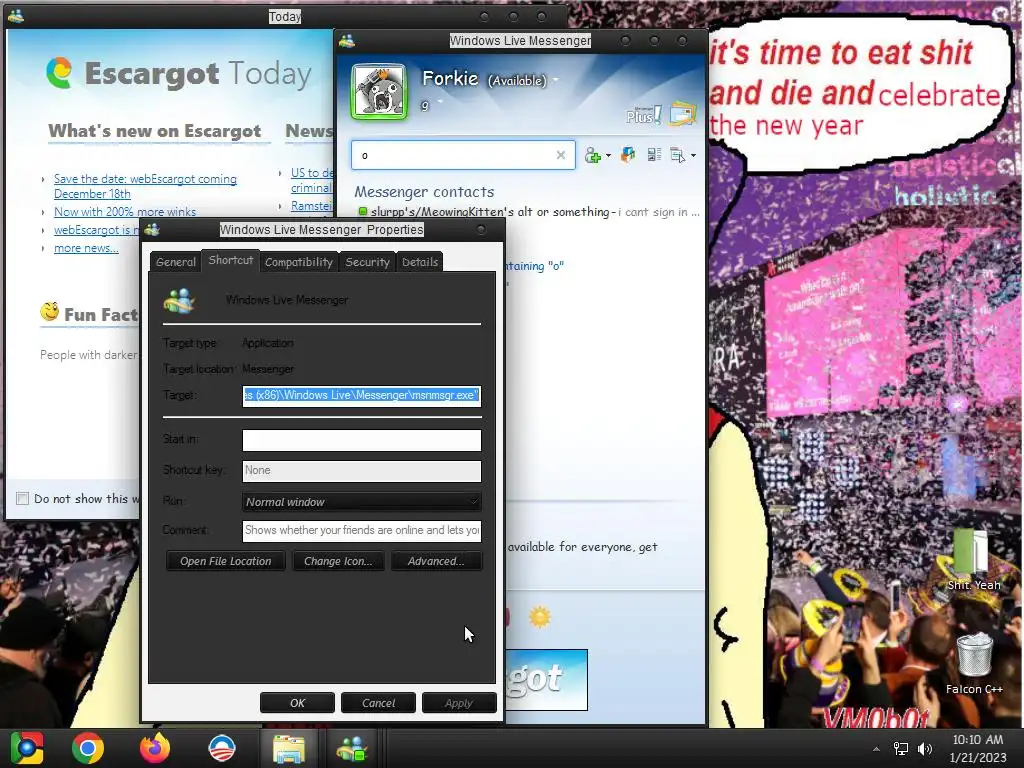Click the 'Messenger contacts' group header
The image size is (1024, 768).
point(424,191)
